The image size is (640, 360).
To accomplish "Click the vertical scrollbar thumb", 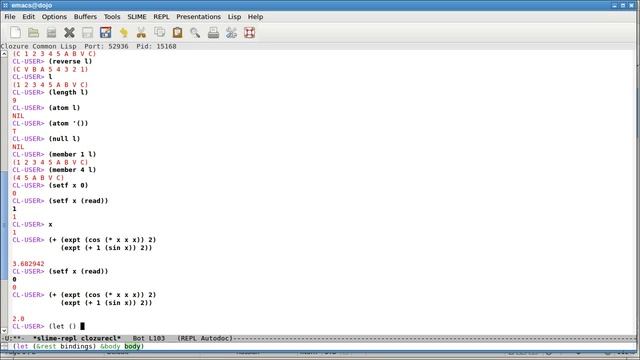I will (4, 224).
